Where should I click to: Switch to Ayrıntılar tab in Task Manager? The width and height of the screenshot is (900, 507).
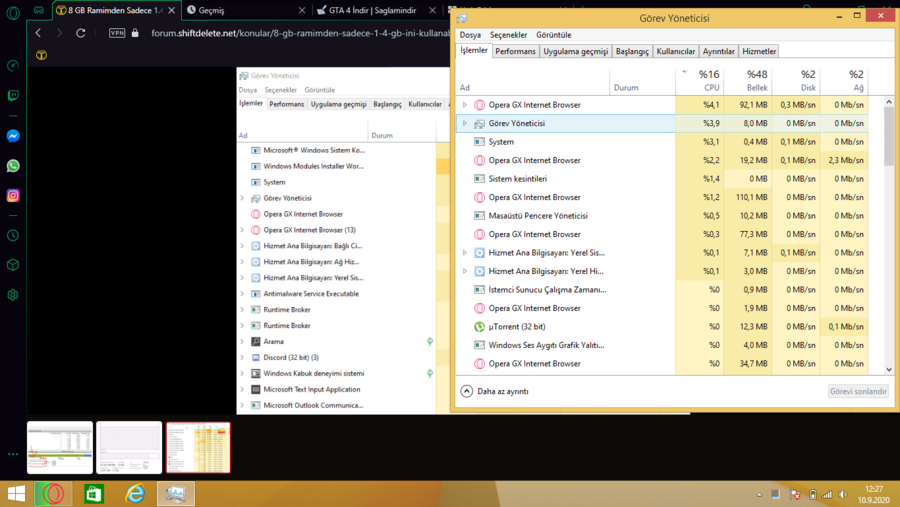point(719,51)
